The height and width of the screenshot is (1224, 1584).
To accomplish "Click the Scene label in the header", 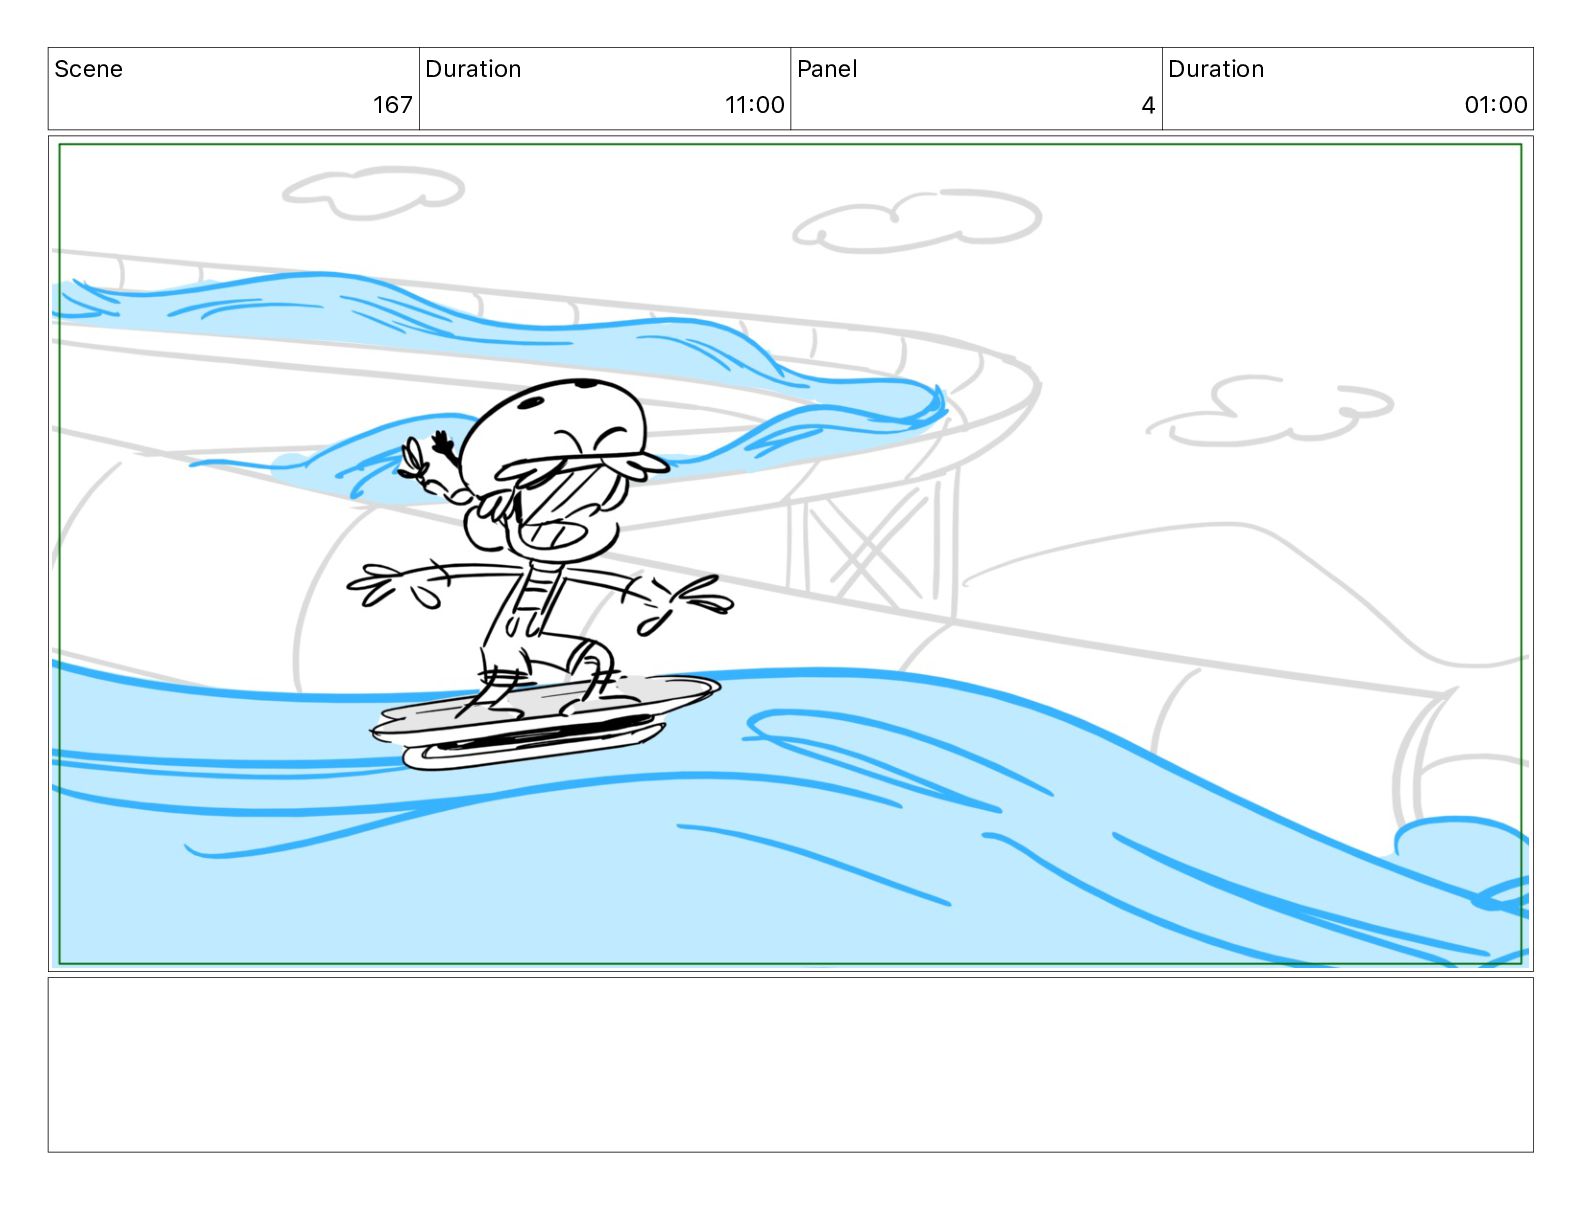I will [x=88, y=69].
